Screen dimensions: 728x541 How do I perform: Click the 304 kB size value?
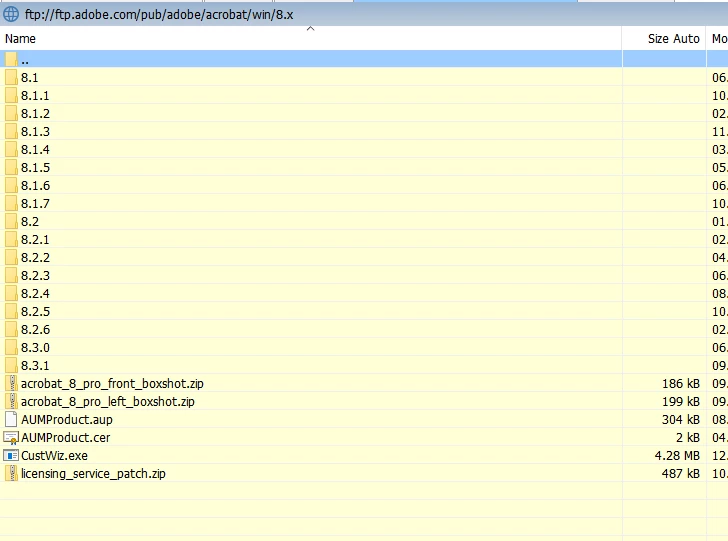[681, 420]
